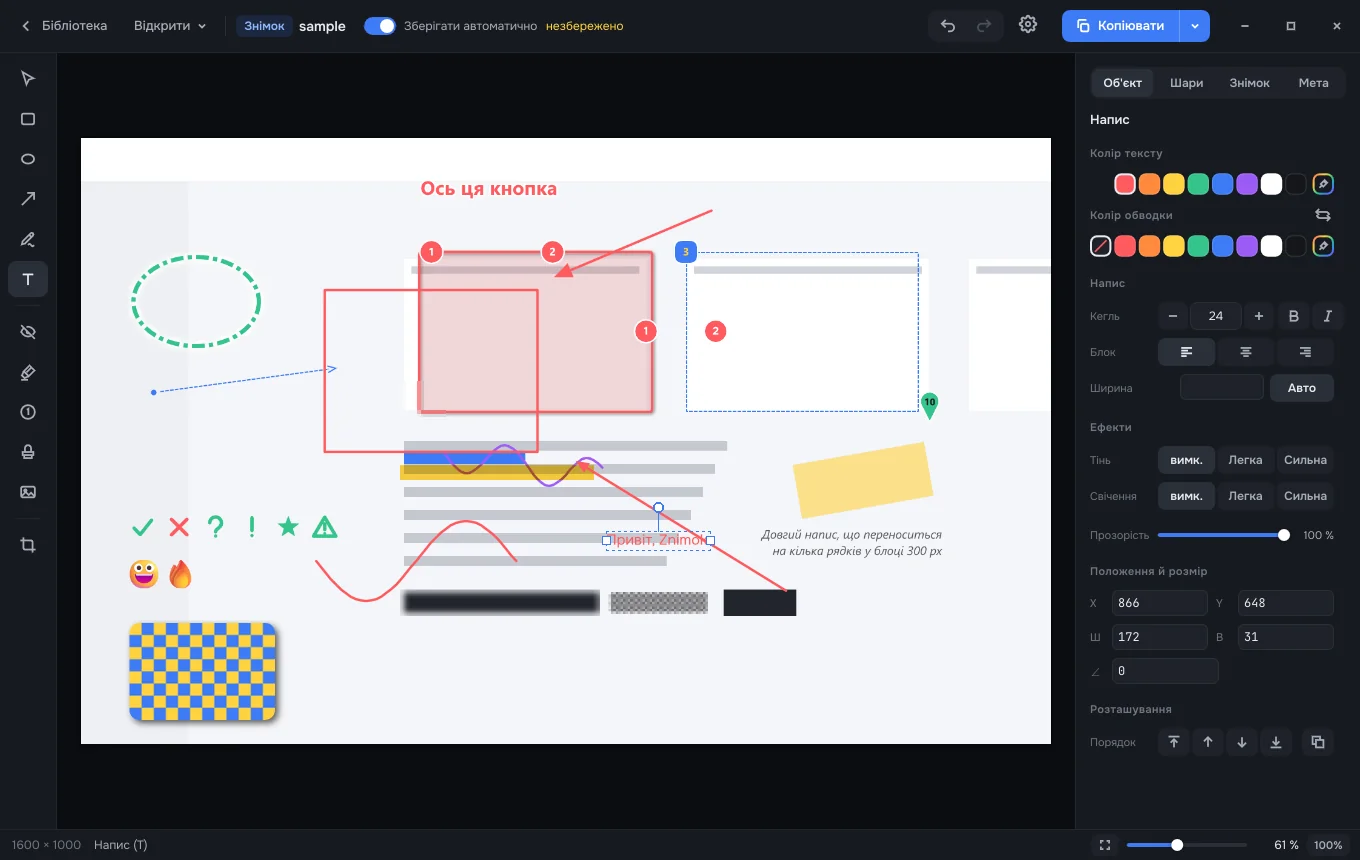The height and width of the screenshot is (860, 1360).
Task: Click the fit-to-screen icon in status bar
Action: 1105,845
